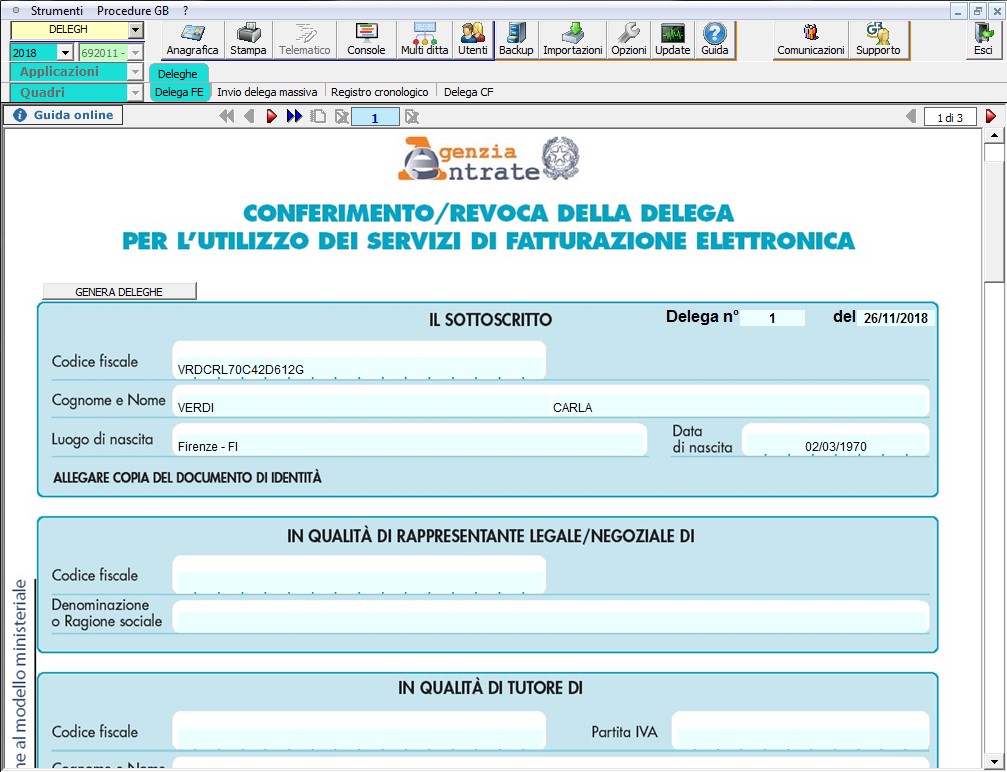
Task: Open the Strumenti menu
Action: (57, 11)
